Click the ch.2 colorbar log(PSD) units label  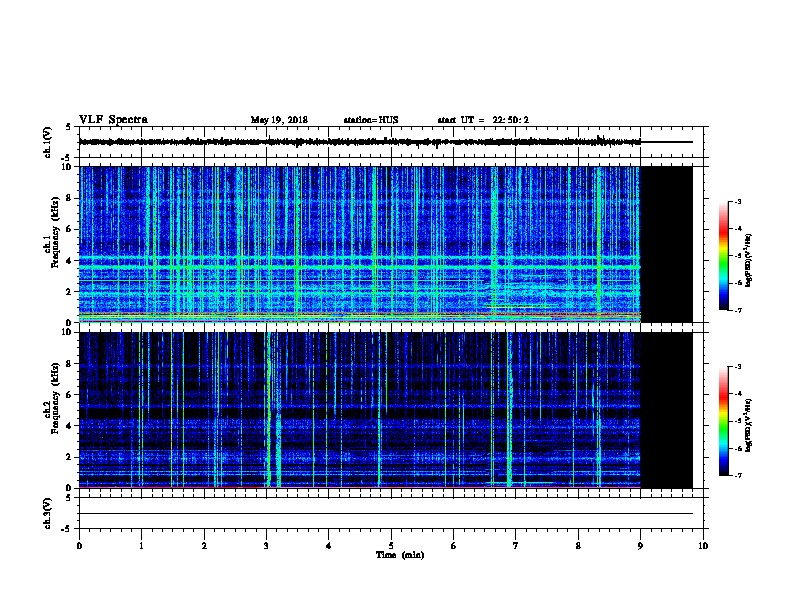pos(749,425)
